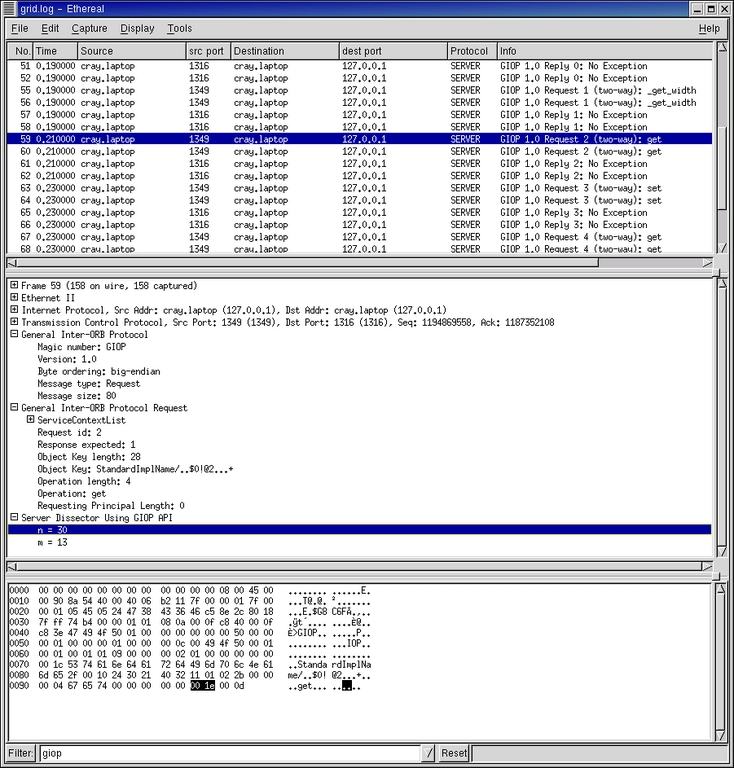Click the giop filter text field
This screenshot has width=734, height=768.
228,753
